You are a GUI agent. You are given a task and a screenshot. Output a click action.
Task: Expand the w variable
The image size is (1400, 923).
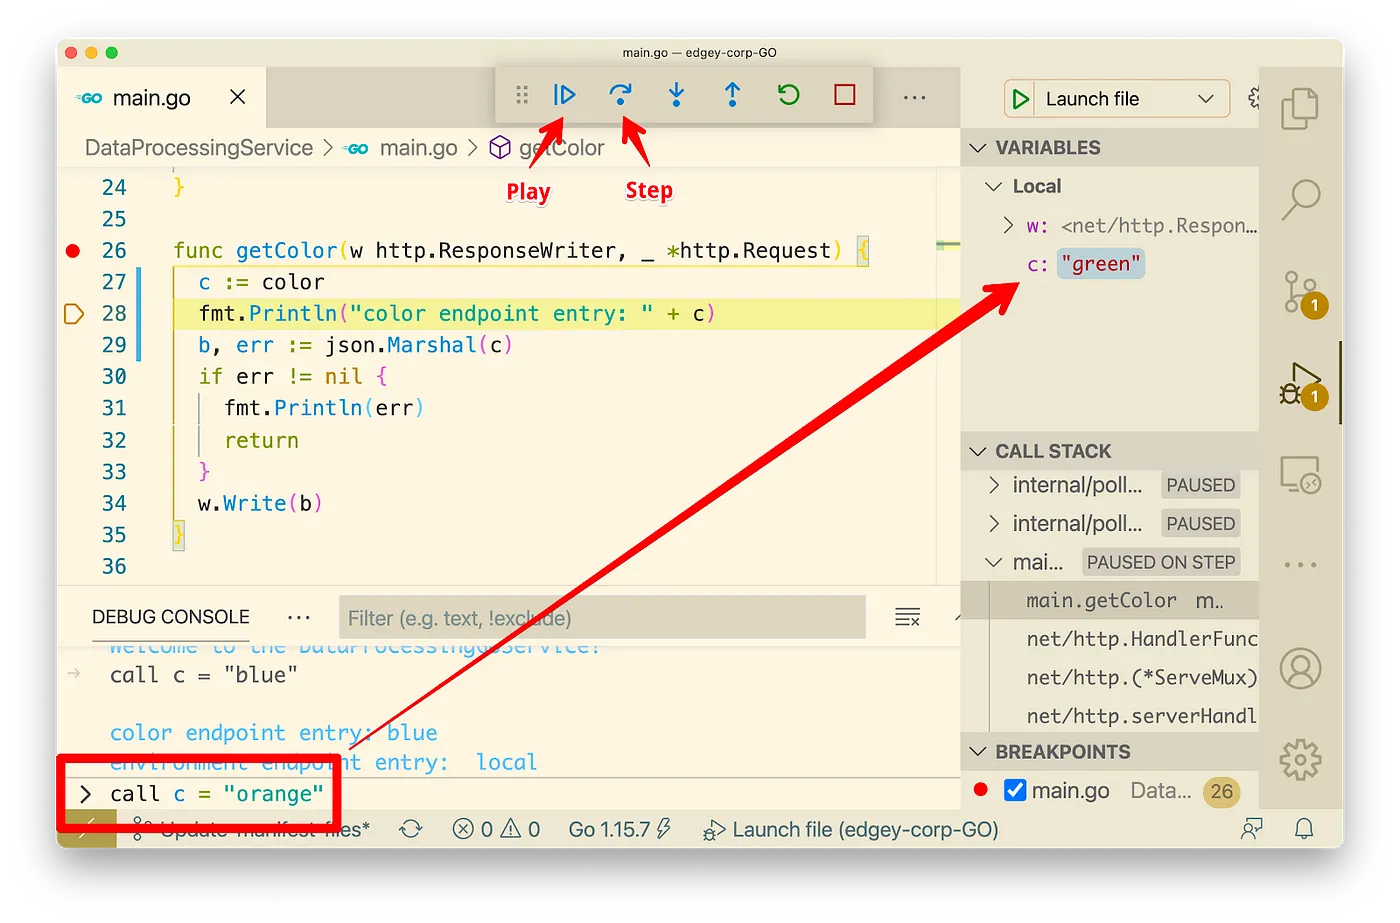(1008, 225)
